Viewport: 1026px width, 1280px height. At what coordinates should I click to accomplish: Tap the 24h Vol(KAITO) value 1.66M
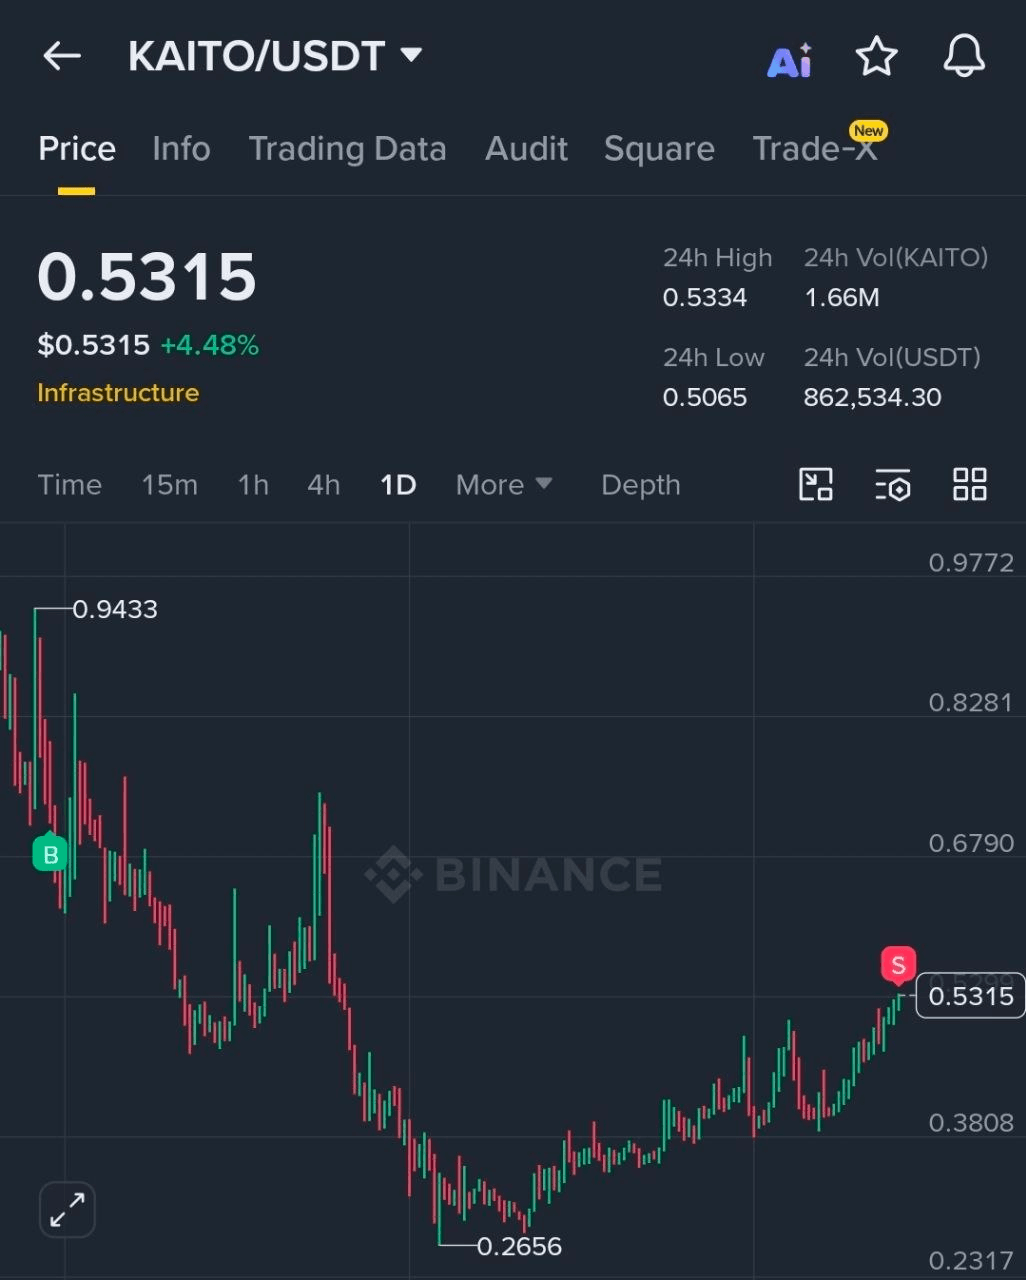click(x=842, y=297)
